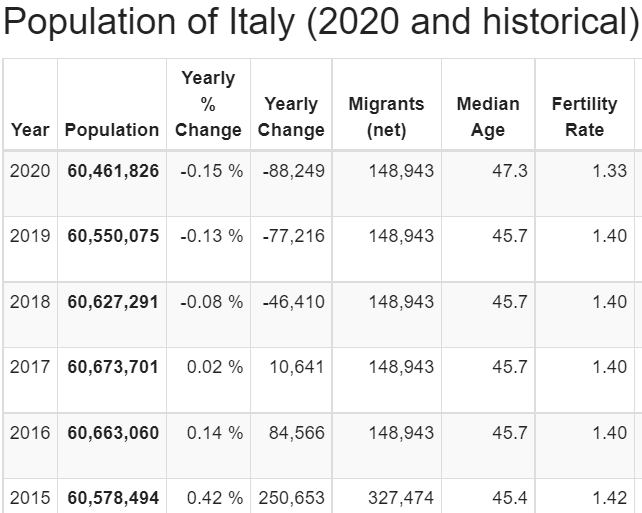Click the page title Population of Italy
This screenshot has height=513, width=642.
click(x=320, y=24)
